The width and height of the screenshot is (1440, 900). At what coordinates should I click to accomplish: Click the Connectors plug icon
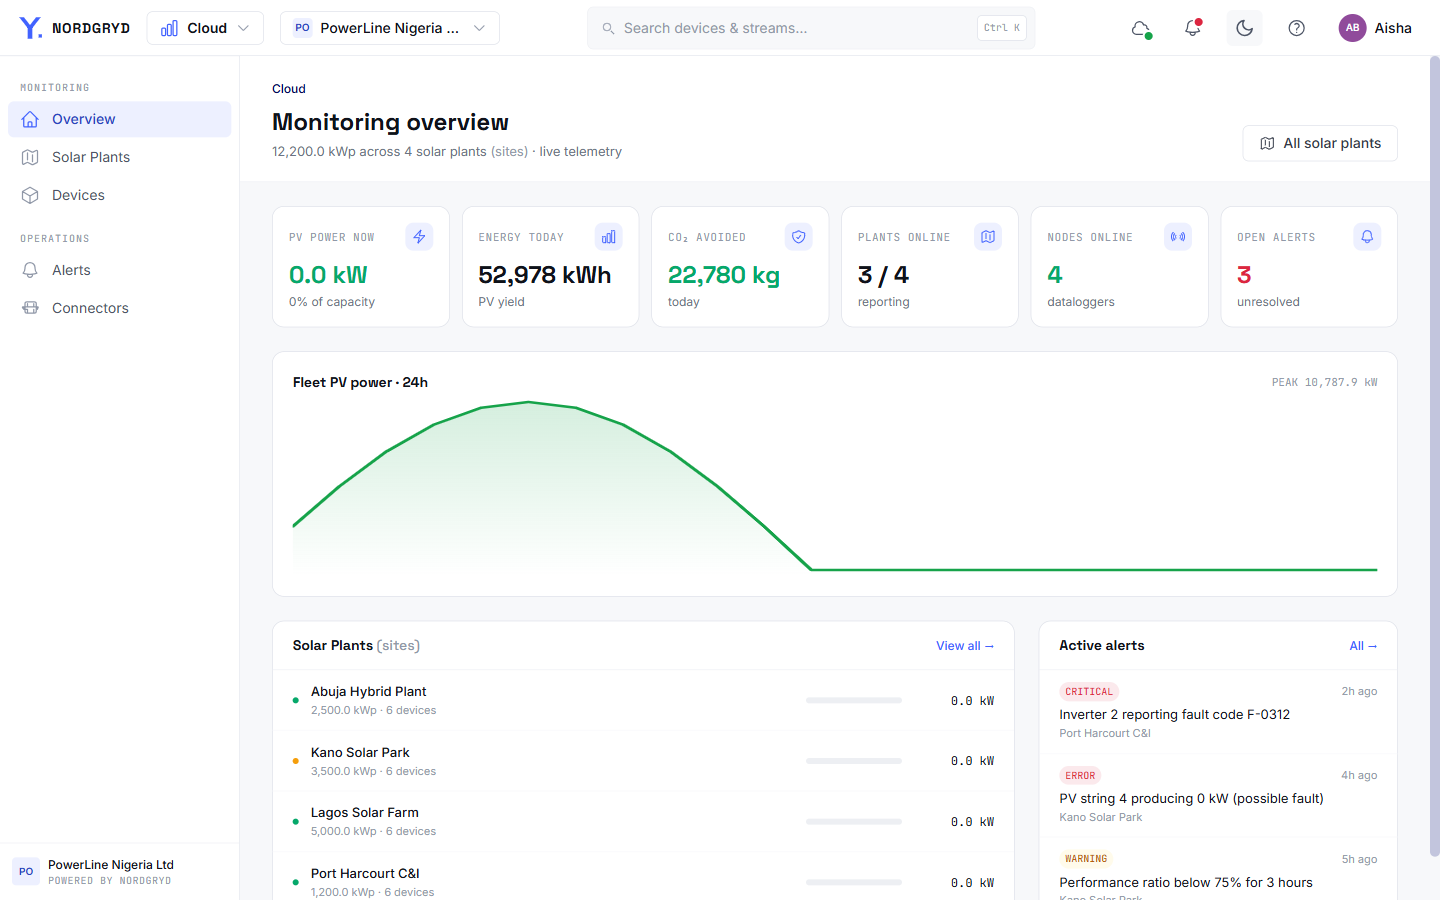point(30,308)
